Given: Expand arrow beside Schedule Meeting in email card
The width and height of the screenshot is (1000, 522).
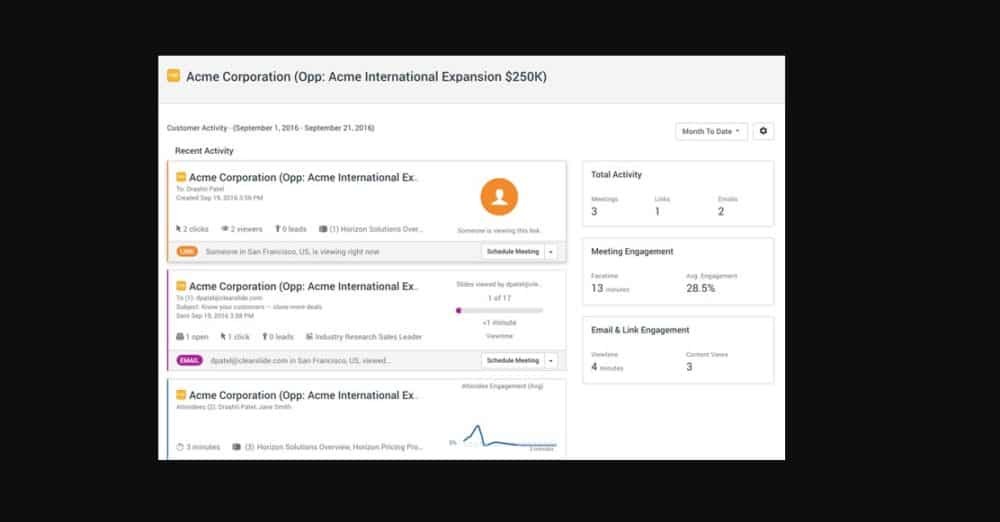Looking at the screenshot, I should pyautogui.click(x=551, y=360).
